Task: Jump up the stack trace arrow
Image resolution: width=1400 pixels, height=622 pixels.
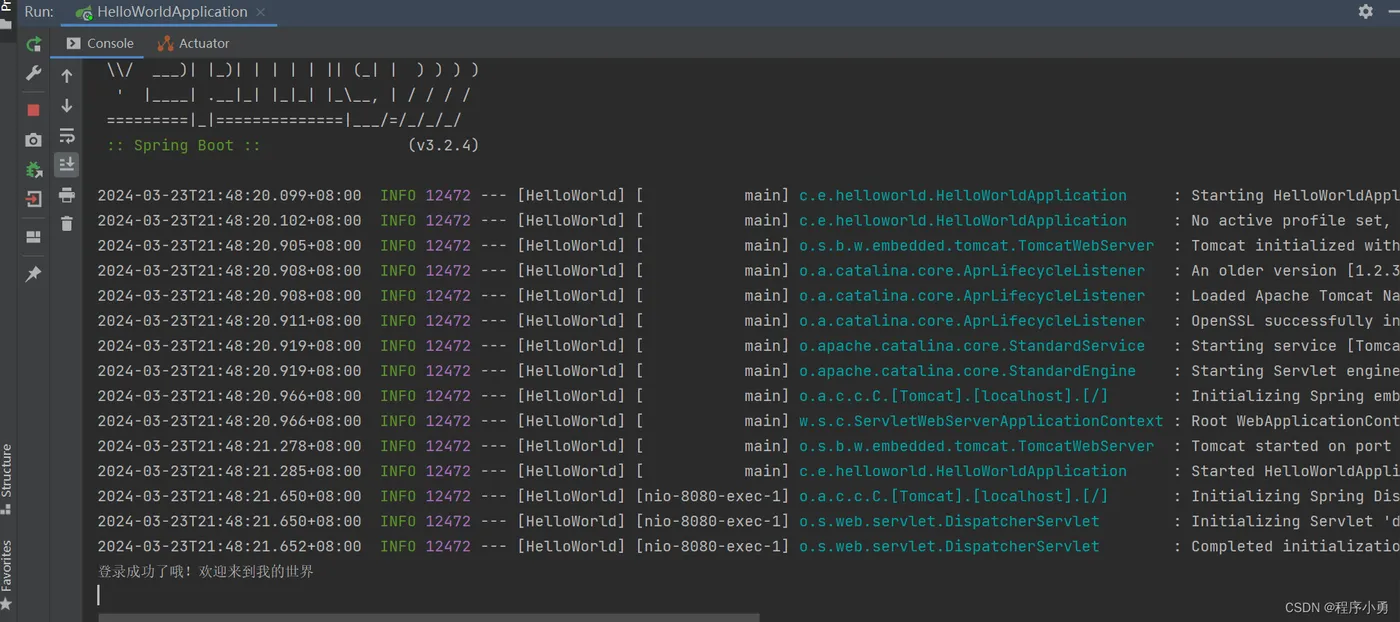Action: click(x=67, y=76)
